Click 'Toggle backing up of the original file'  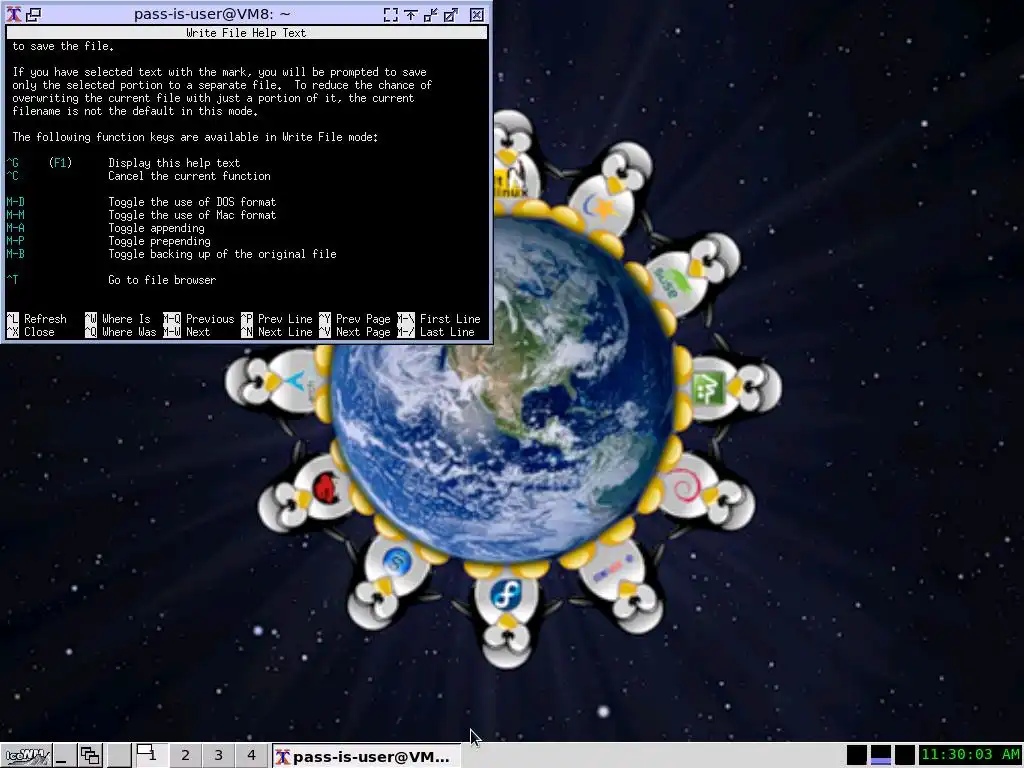click(x=222, y=254)
